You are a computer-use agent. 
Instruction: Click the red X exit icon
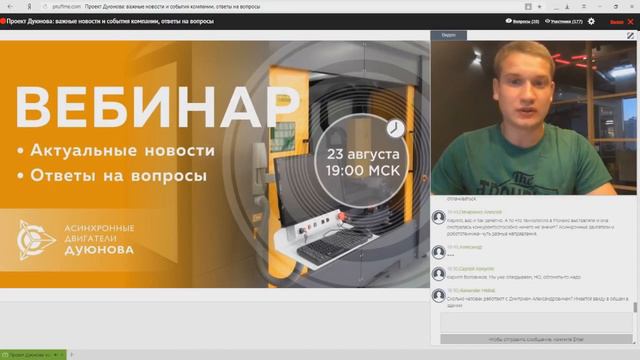pos(631,21)
